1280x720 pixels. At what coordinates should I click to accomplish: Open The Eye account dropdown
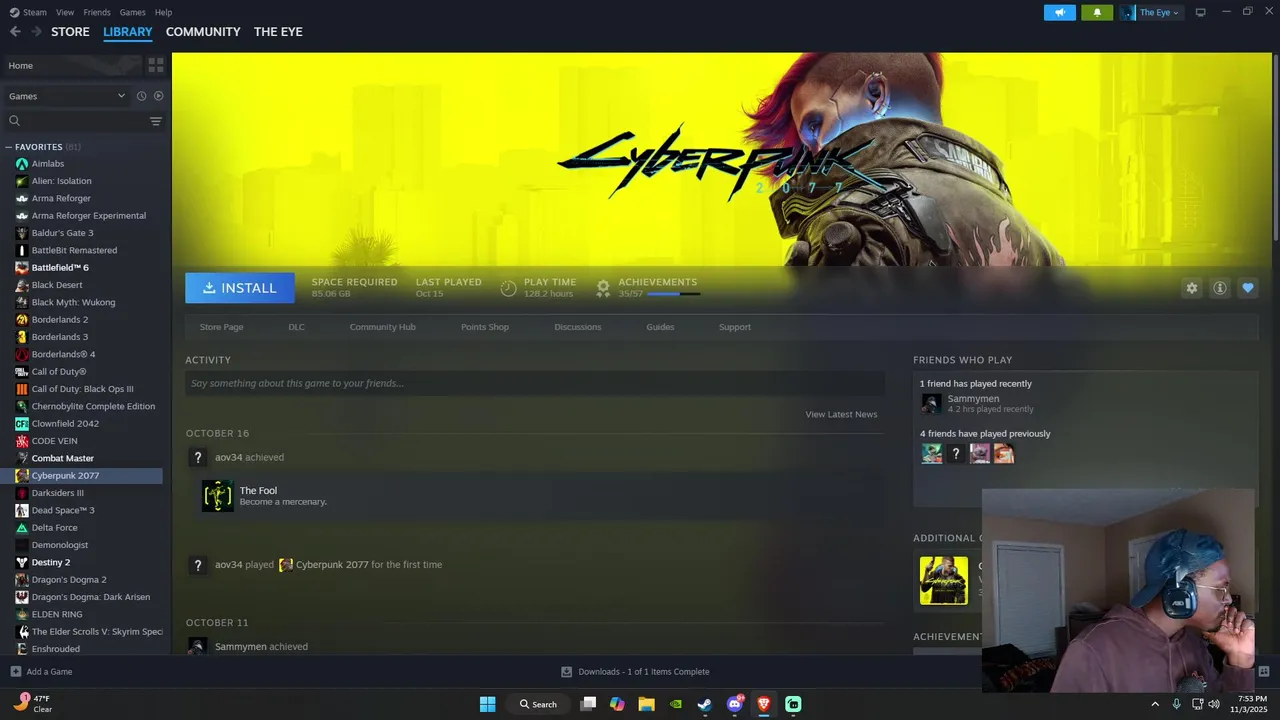pos(1151,12)
